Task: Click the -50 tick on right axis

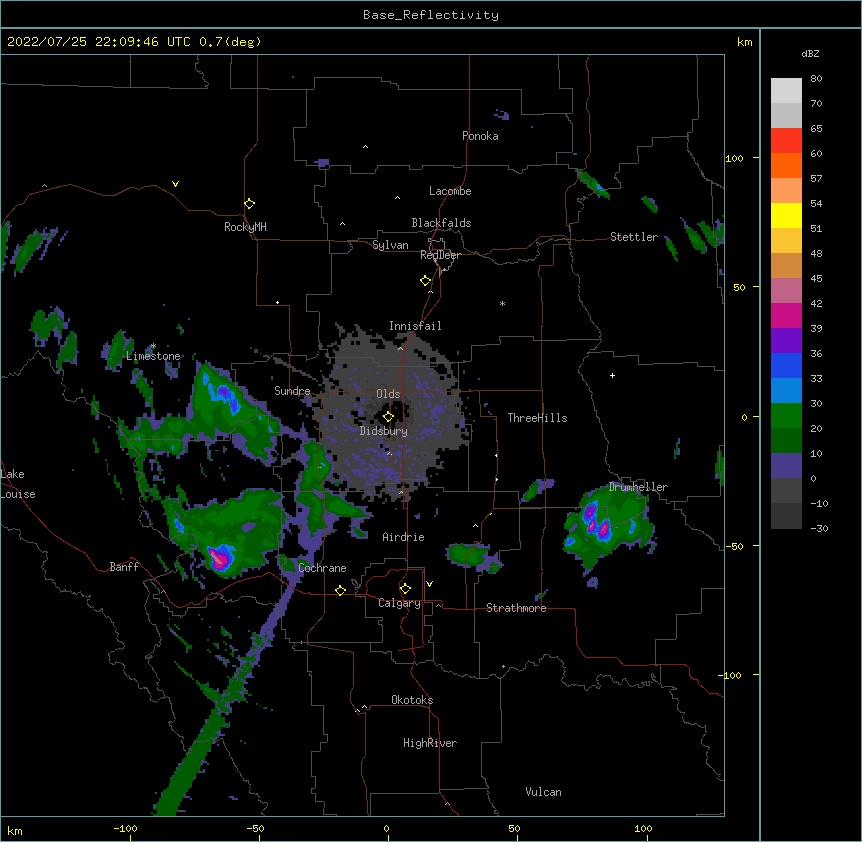Action: pos(734,546)
